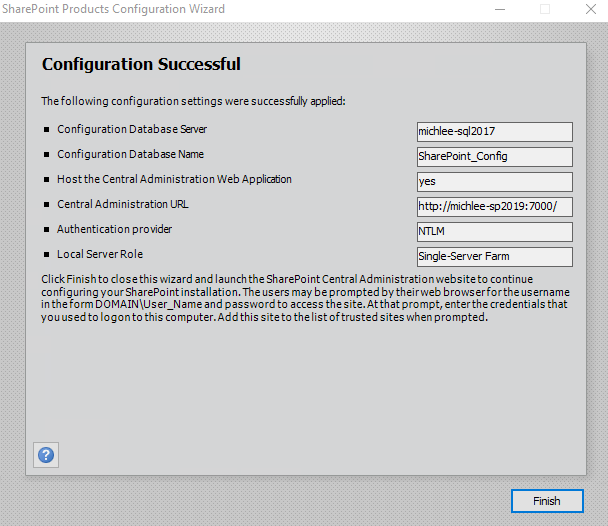The height and width of the screenshot is (526, 608).
Task: Select the Central Administration URL http://michlee-sp2019:7000/ field
Action: pos(494,207)
